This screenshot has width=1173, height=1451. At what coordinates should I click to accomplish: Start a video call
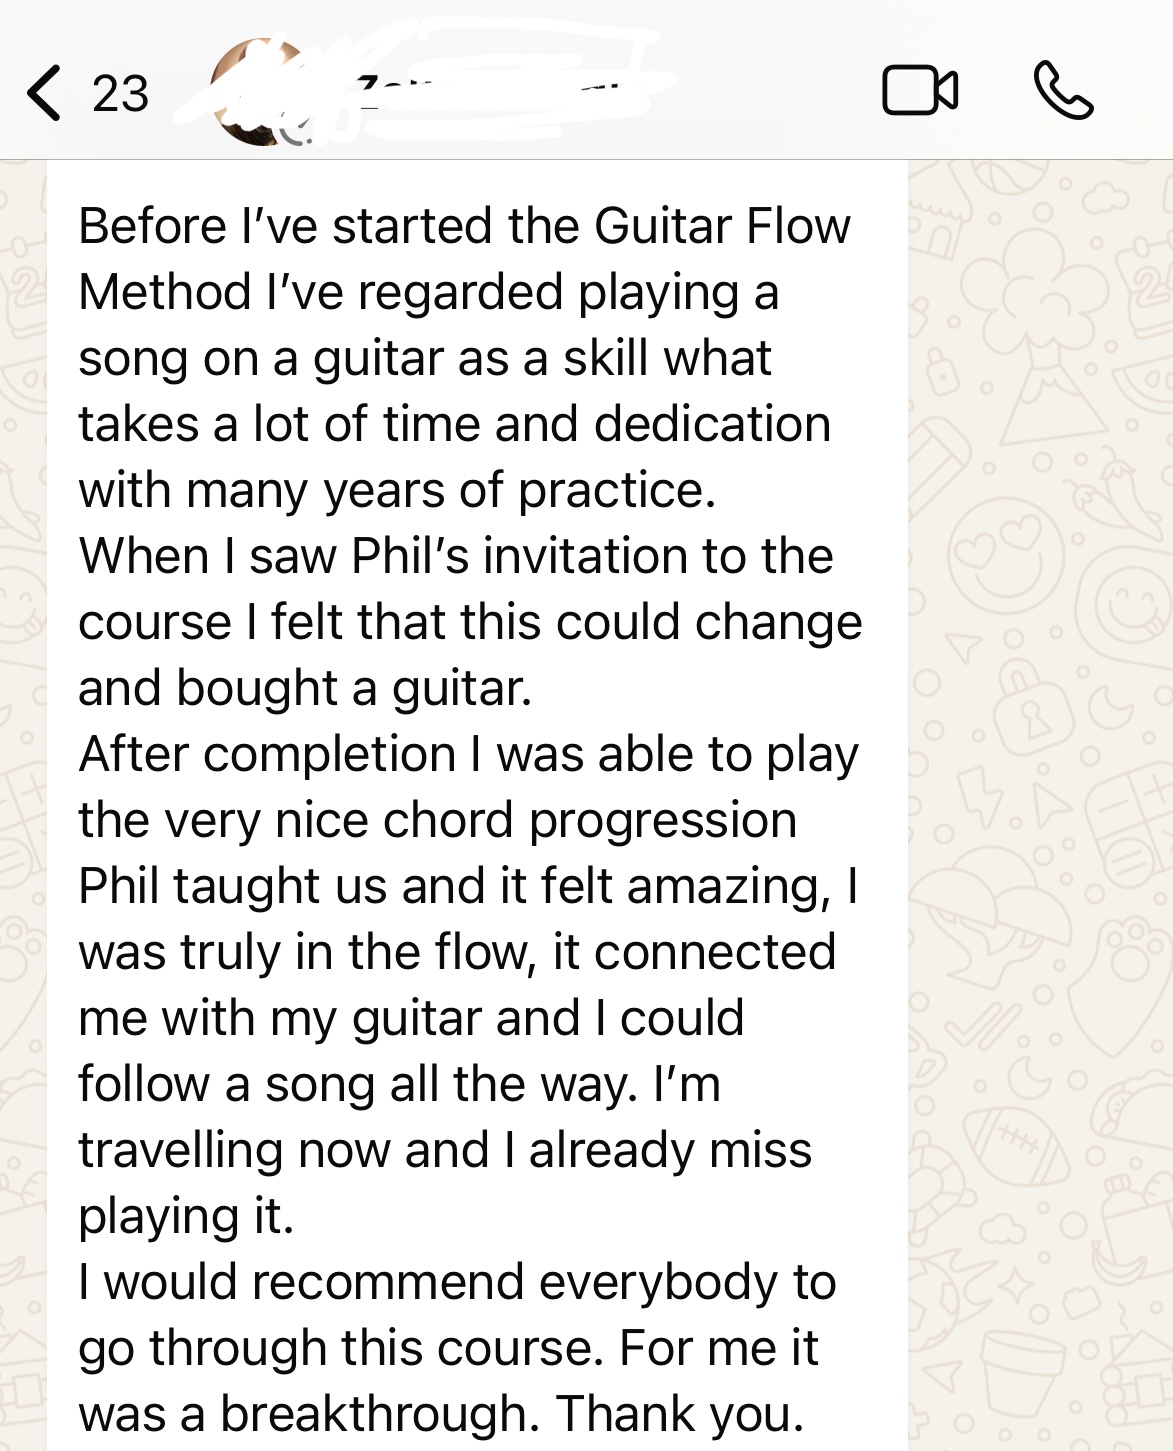920,91
